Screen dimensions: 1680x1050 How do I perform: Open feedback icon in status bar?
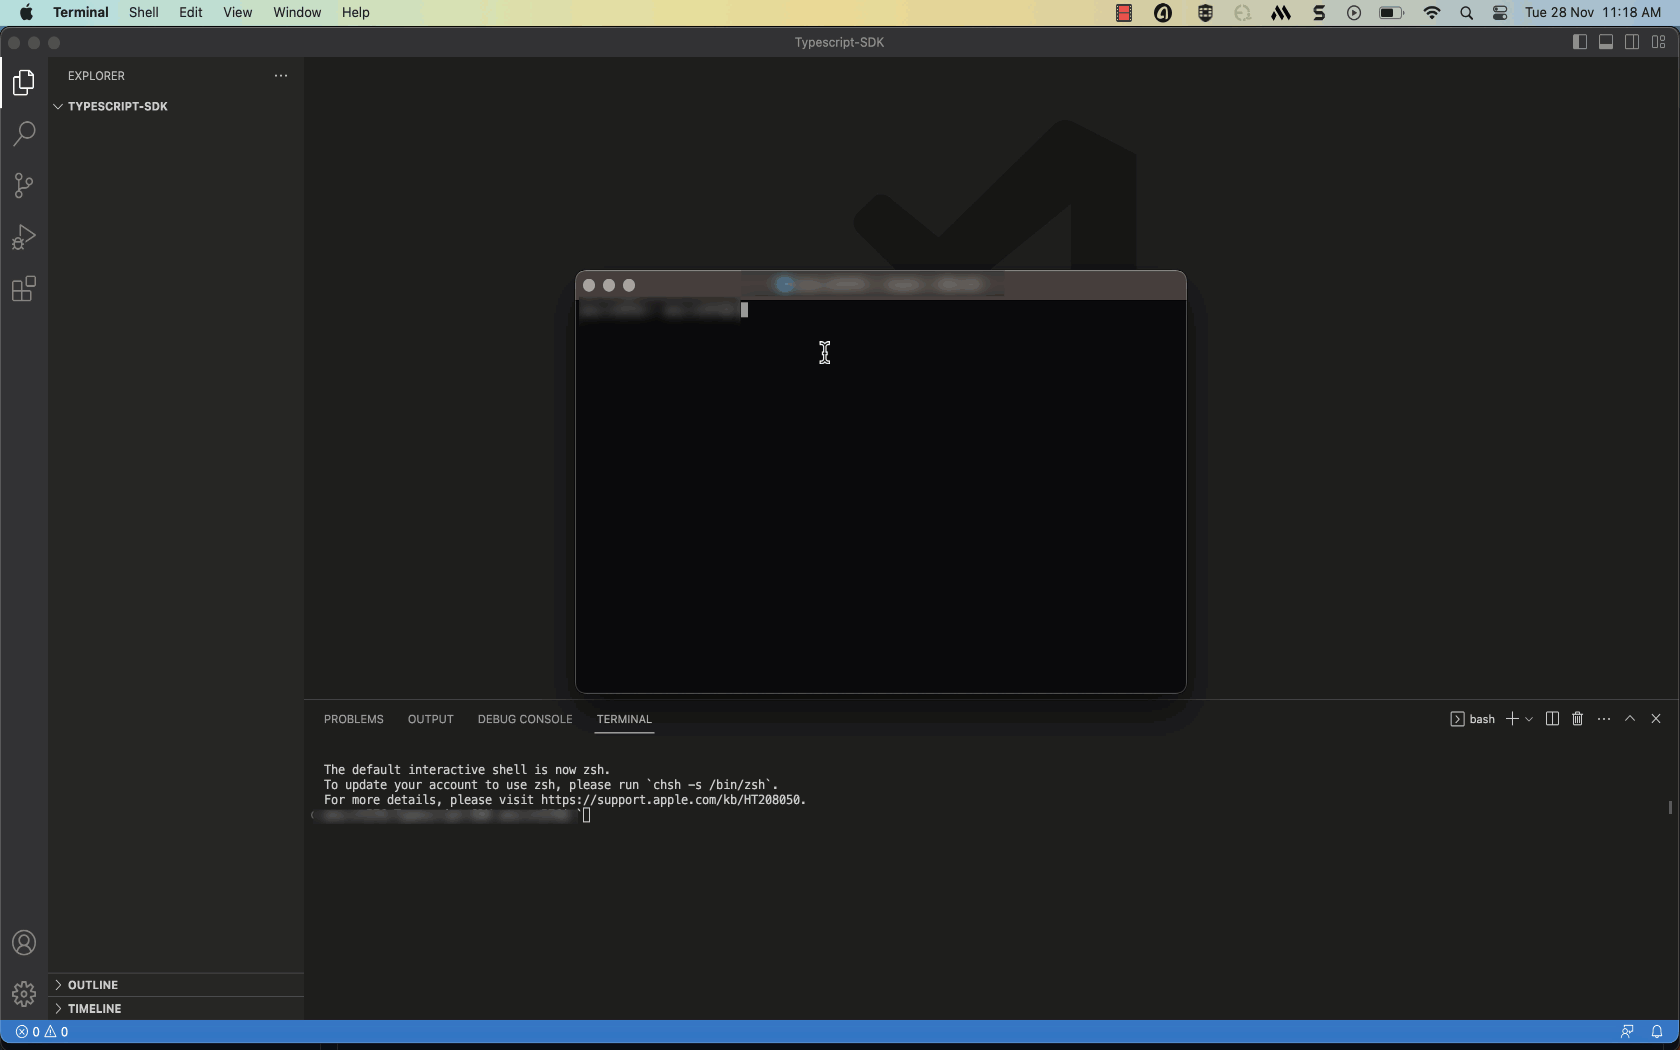tap(1627, 1032)
